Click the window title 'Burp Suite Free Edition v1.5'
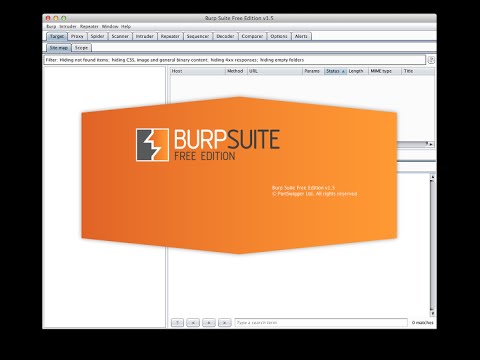The width and height of the screenshot is (480, 360). click(239, 18)
